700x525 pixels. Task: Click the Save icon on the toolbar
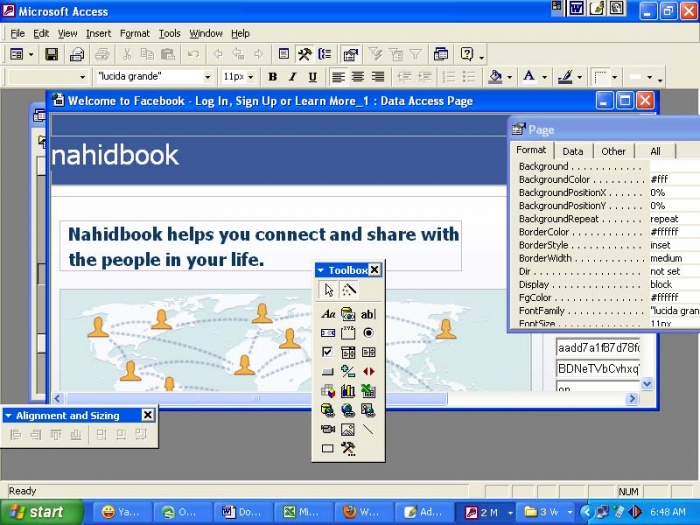(52, 54)
